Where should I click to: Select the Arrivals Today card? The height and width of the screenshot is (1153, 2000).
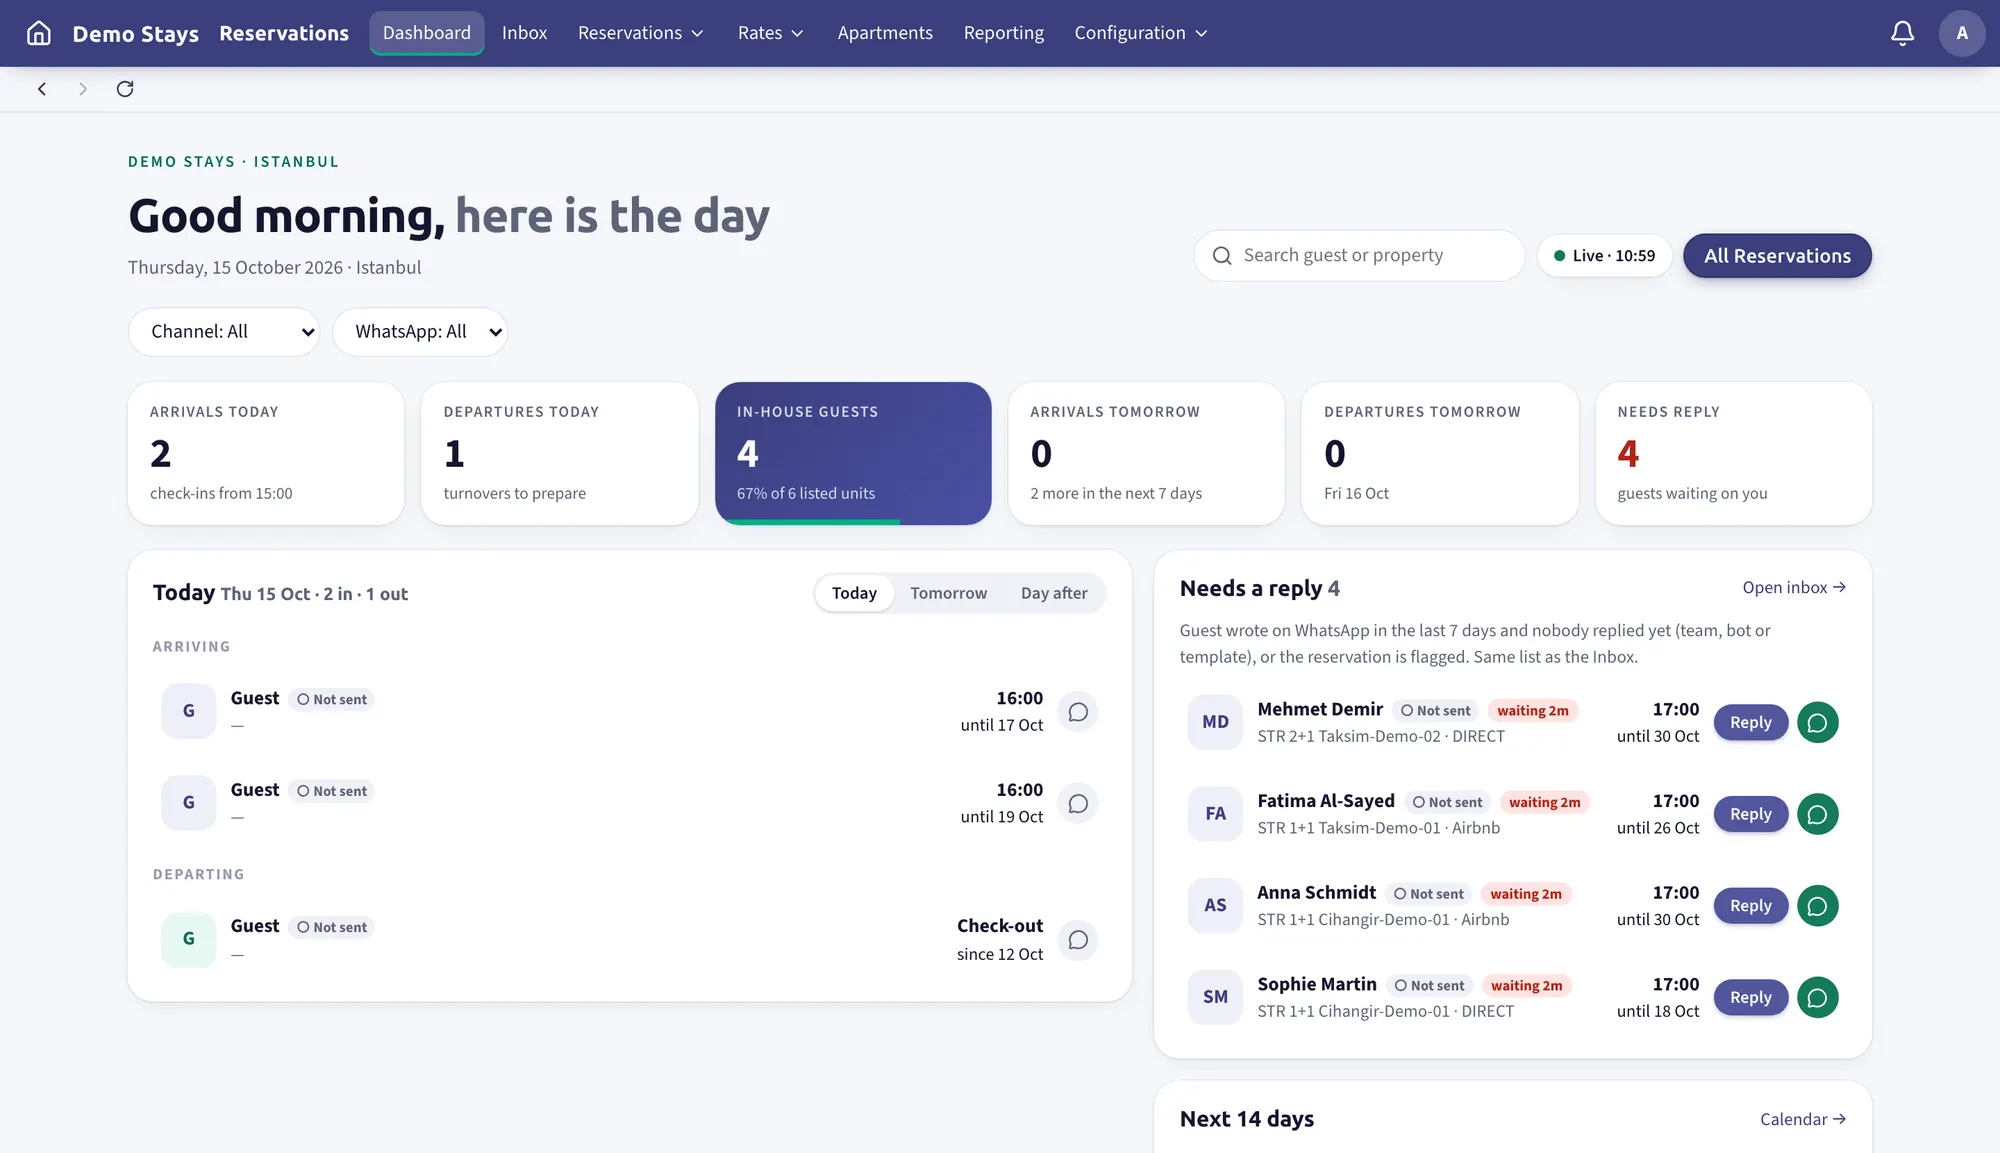click(x=266, y=453)
